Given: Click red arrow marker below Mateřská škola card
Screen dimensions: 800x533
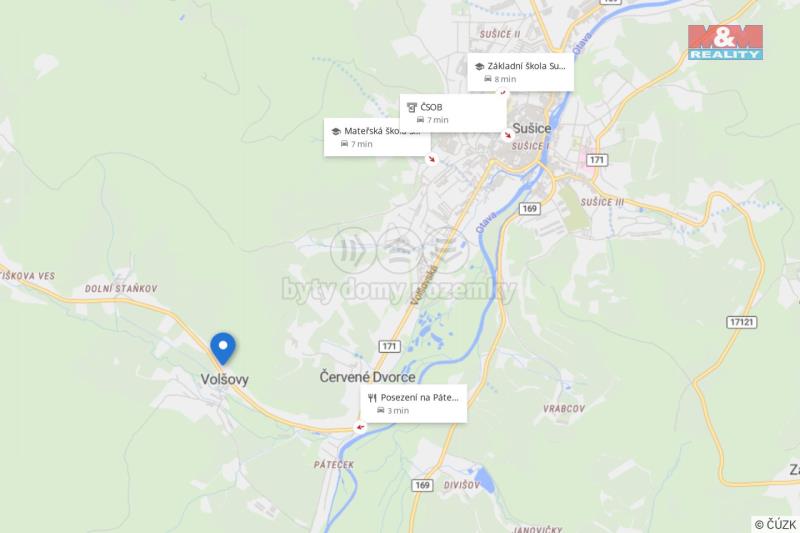Looking at the screenshot, I should (x=432, y=159).
